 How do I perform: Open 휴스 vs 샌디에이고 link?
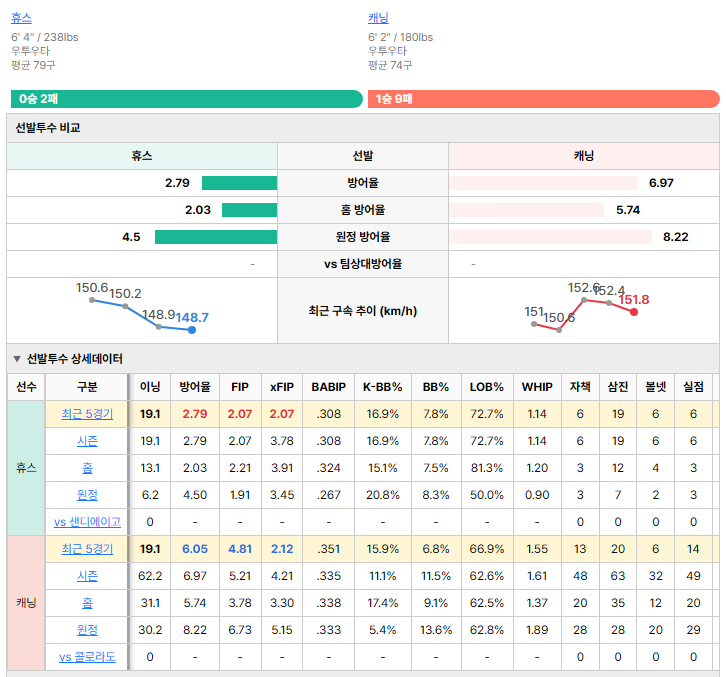[87, 522]
